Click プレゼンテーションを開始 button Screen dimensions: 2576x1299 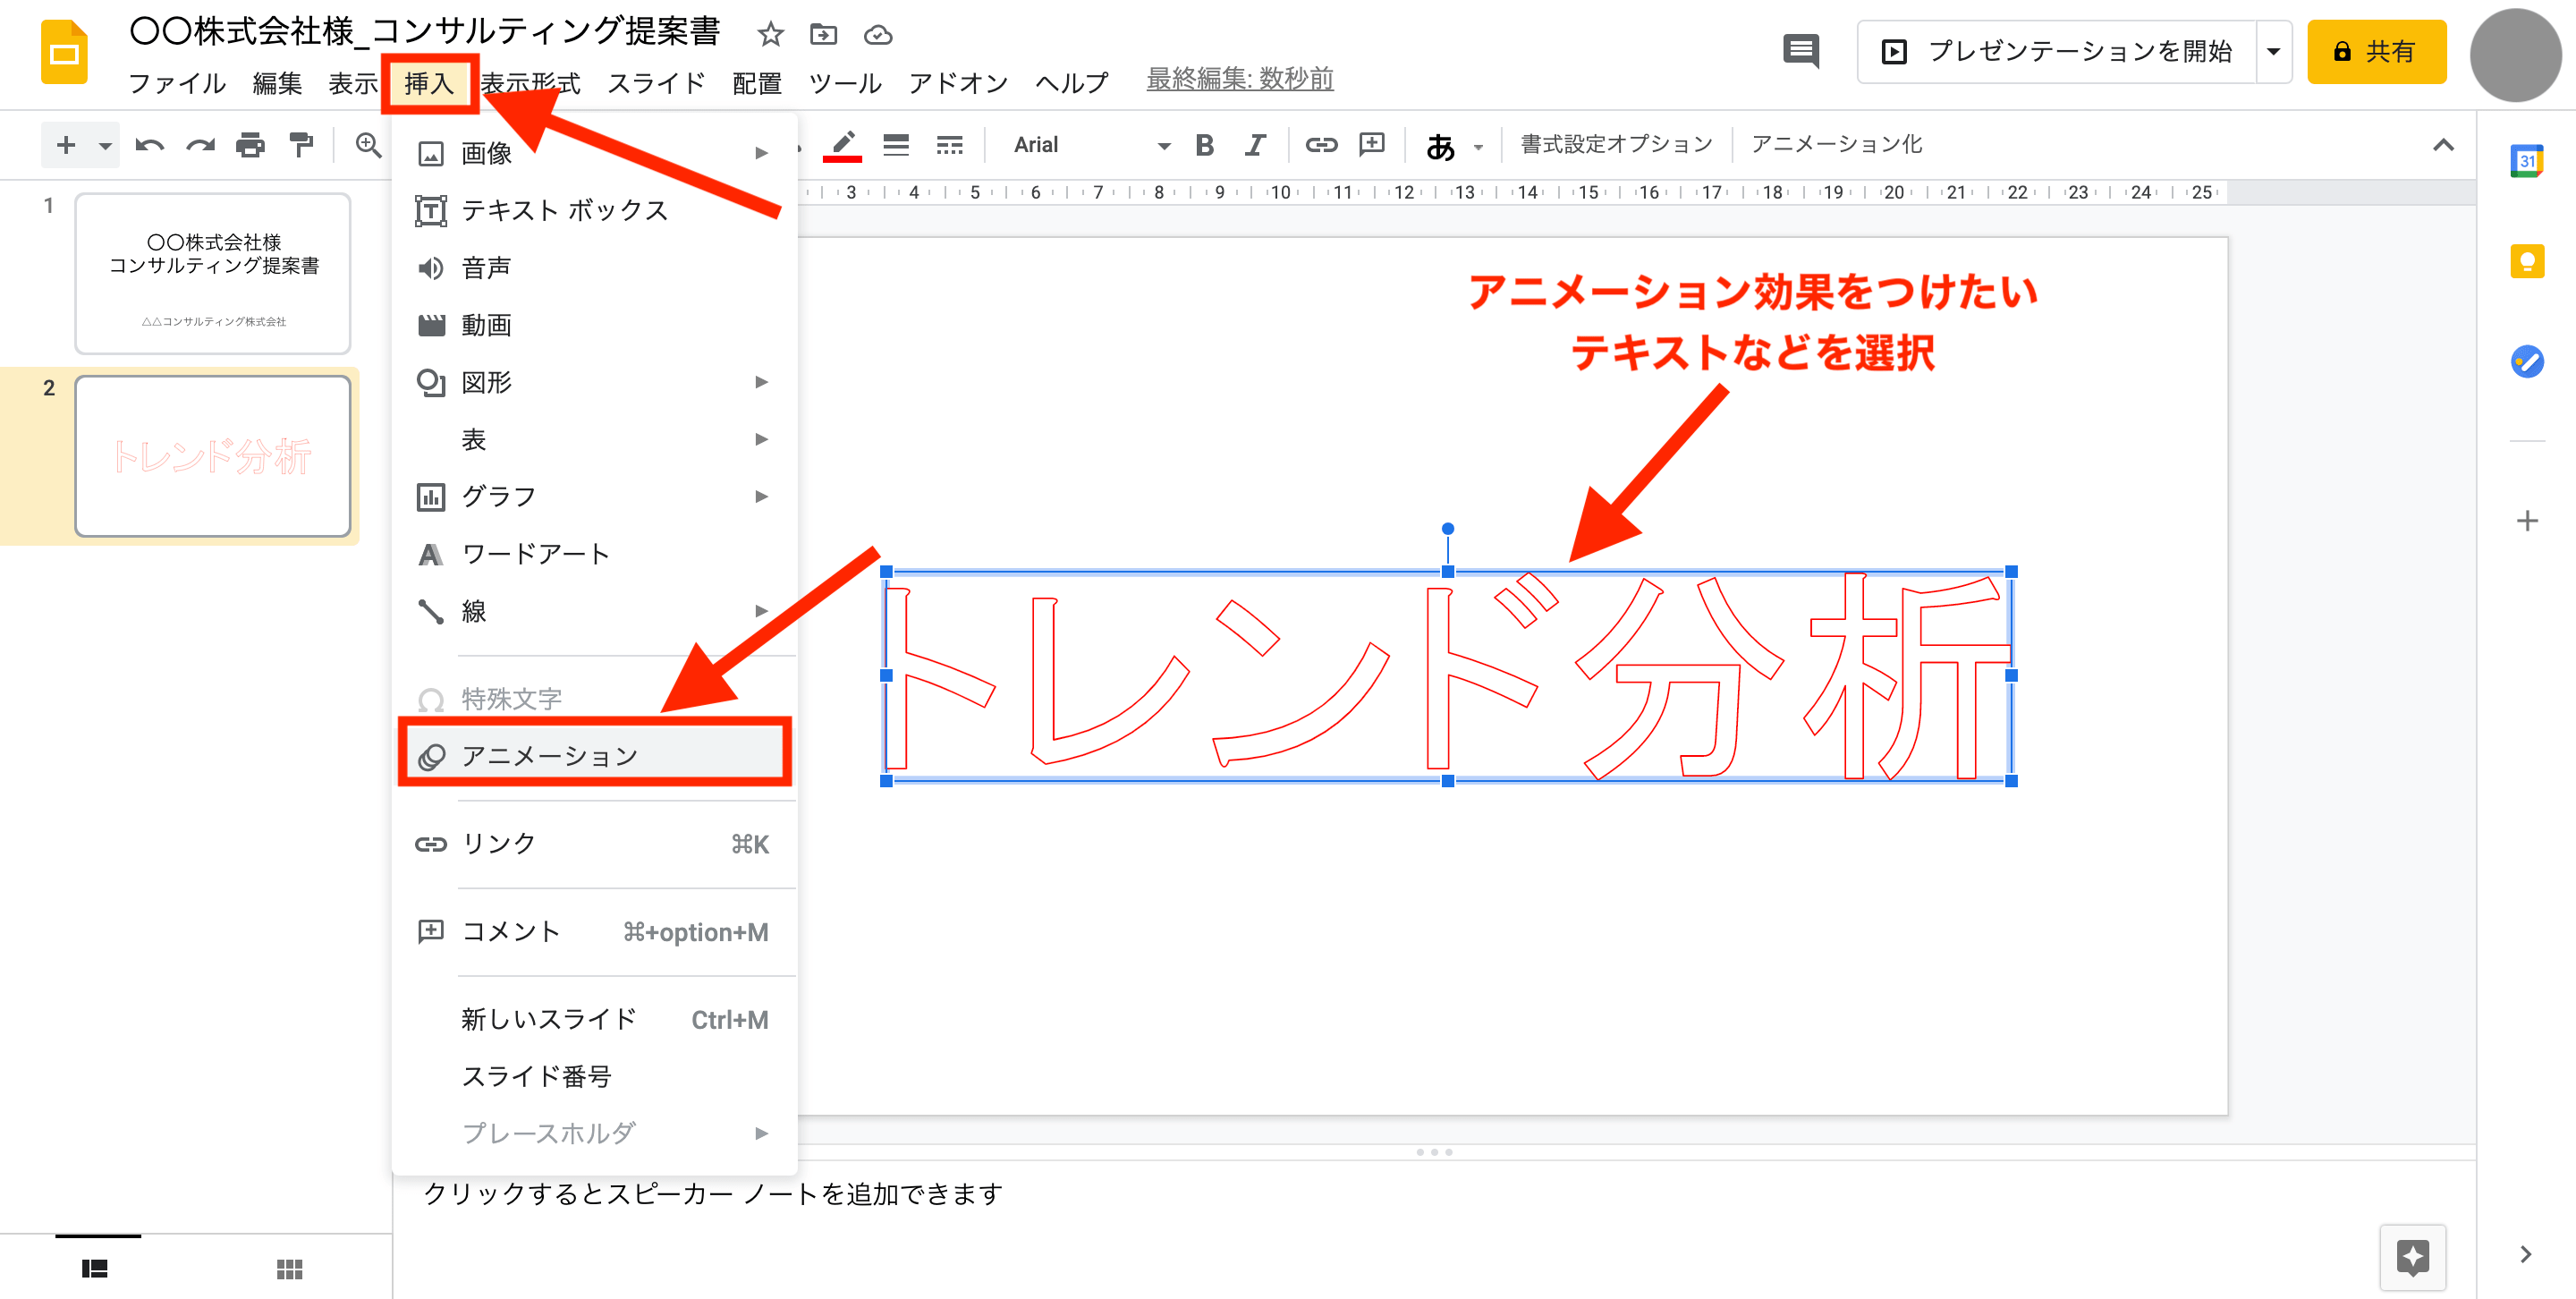tap(2058, 51)
